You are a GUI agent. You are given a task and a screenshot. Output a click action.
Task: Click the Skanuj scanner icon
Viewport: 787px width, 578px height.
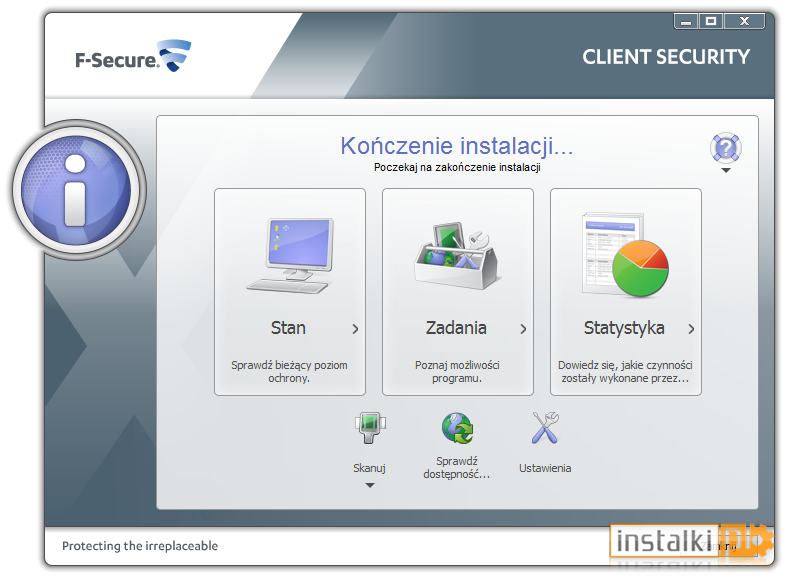click(370, 428)
